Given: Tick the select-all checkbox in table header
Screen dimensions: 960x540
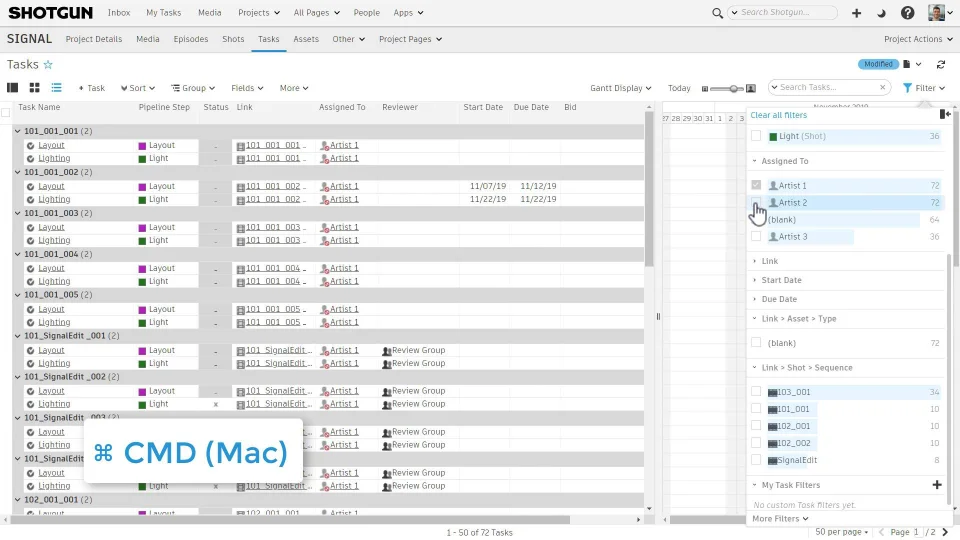Looking at the screenshot, I should [6, 113].
